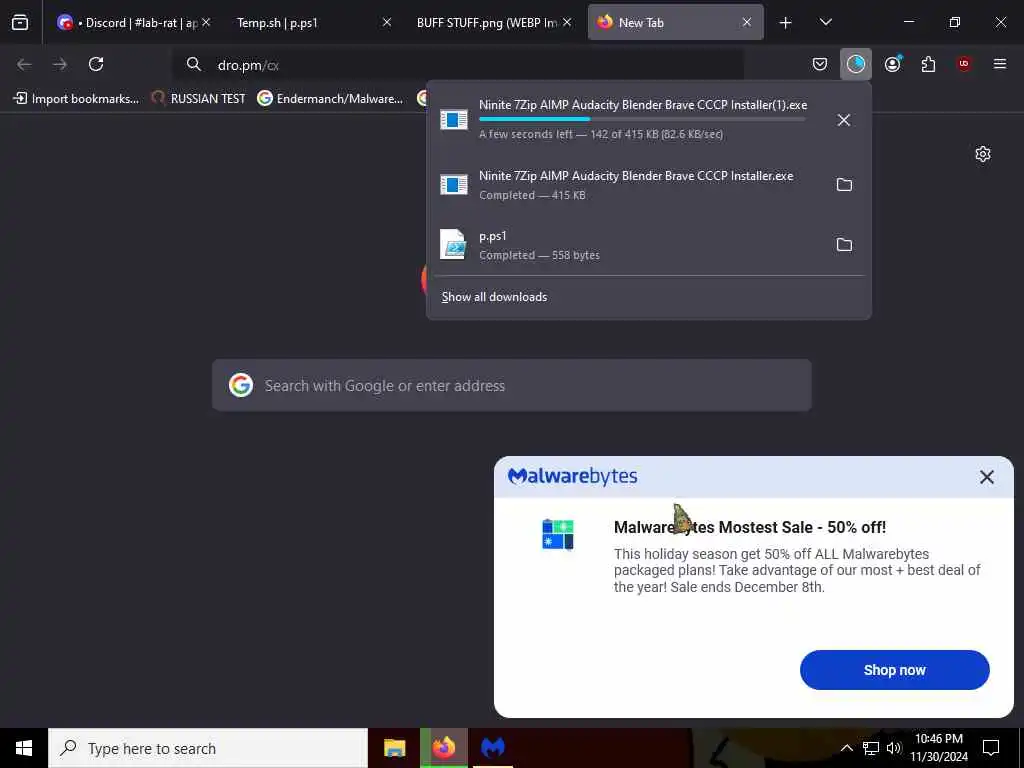1024x768 pixels.
Task: Click the taskbar Type here to search box
Action: [x=208, y=748]
